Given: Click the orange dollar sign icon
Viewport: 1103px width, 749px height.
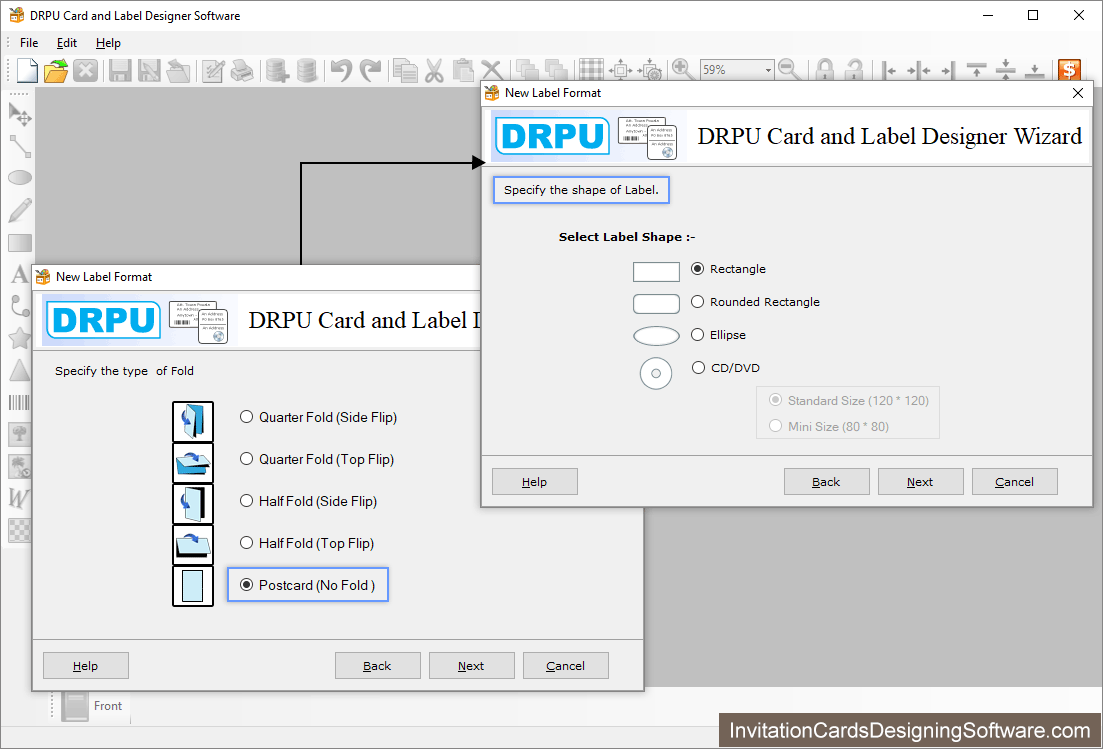Looking at the screenshot, I should (1069, 70).
